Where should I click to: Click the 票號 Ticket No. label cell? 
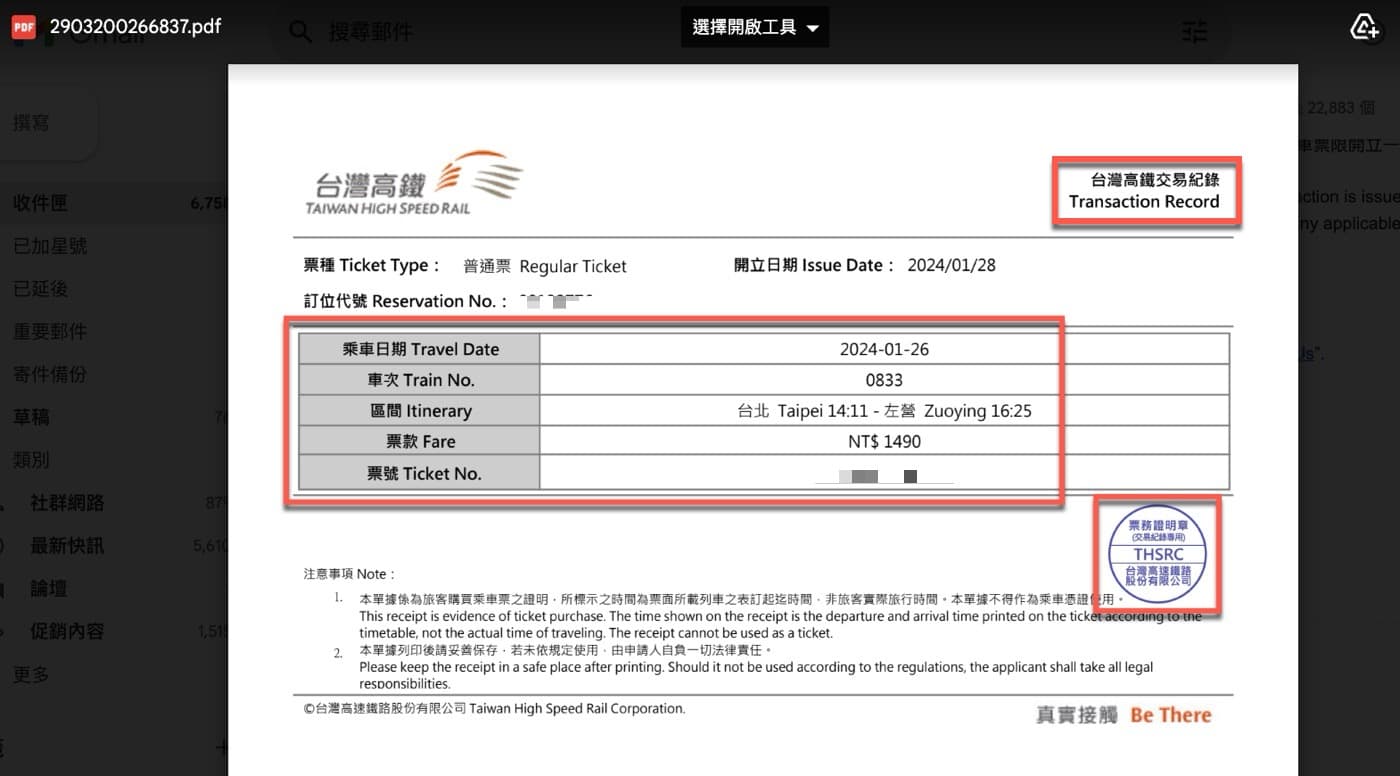[420, 473]
